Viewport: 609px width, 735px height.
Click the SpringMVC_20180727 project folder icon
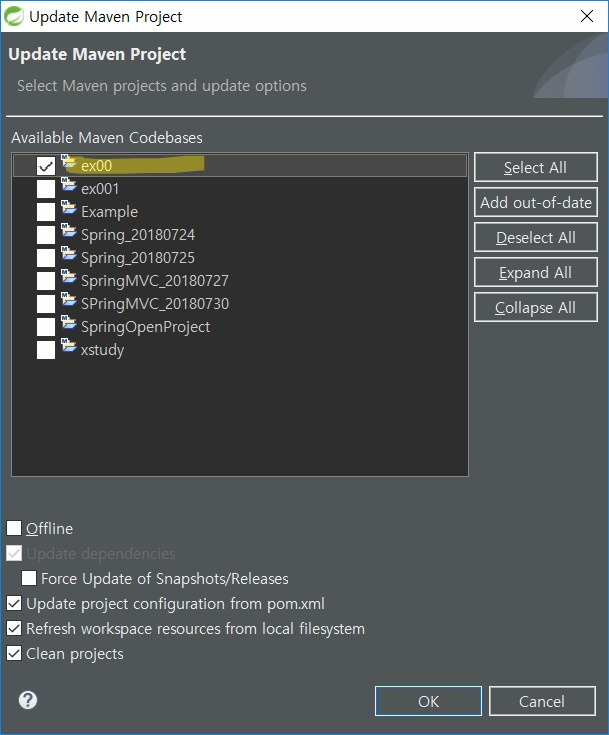pos(68,277)
